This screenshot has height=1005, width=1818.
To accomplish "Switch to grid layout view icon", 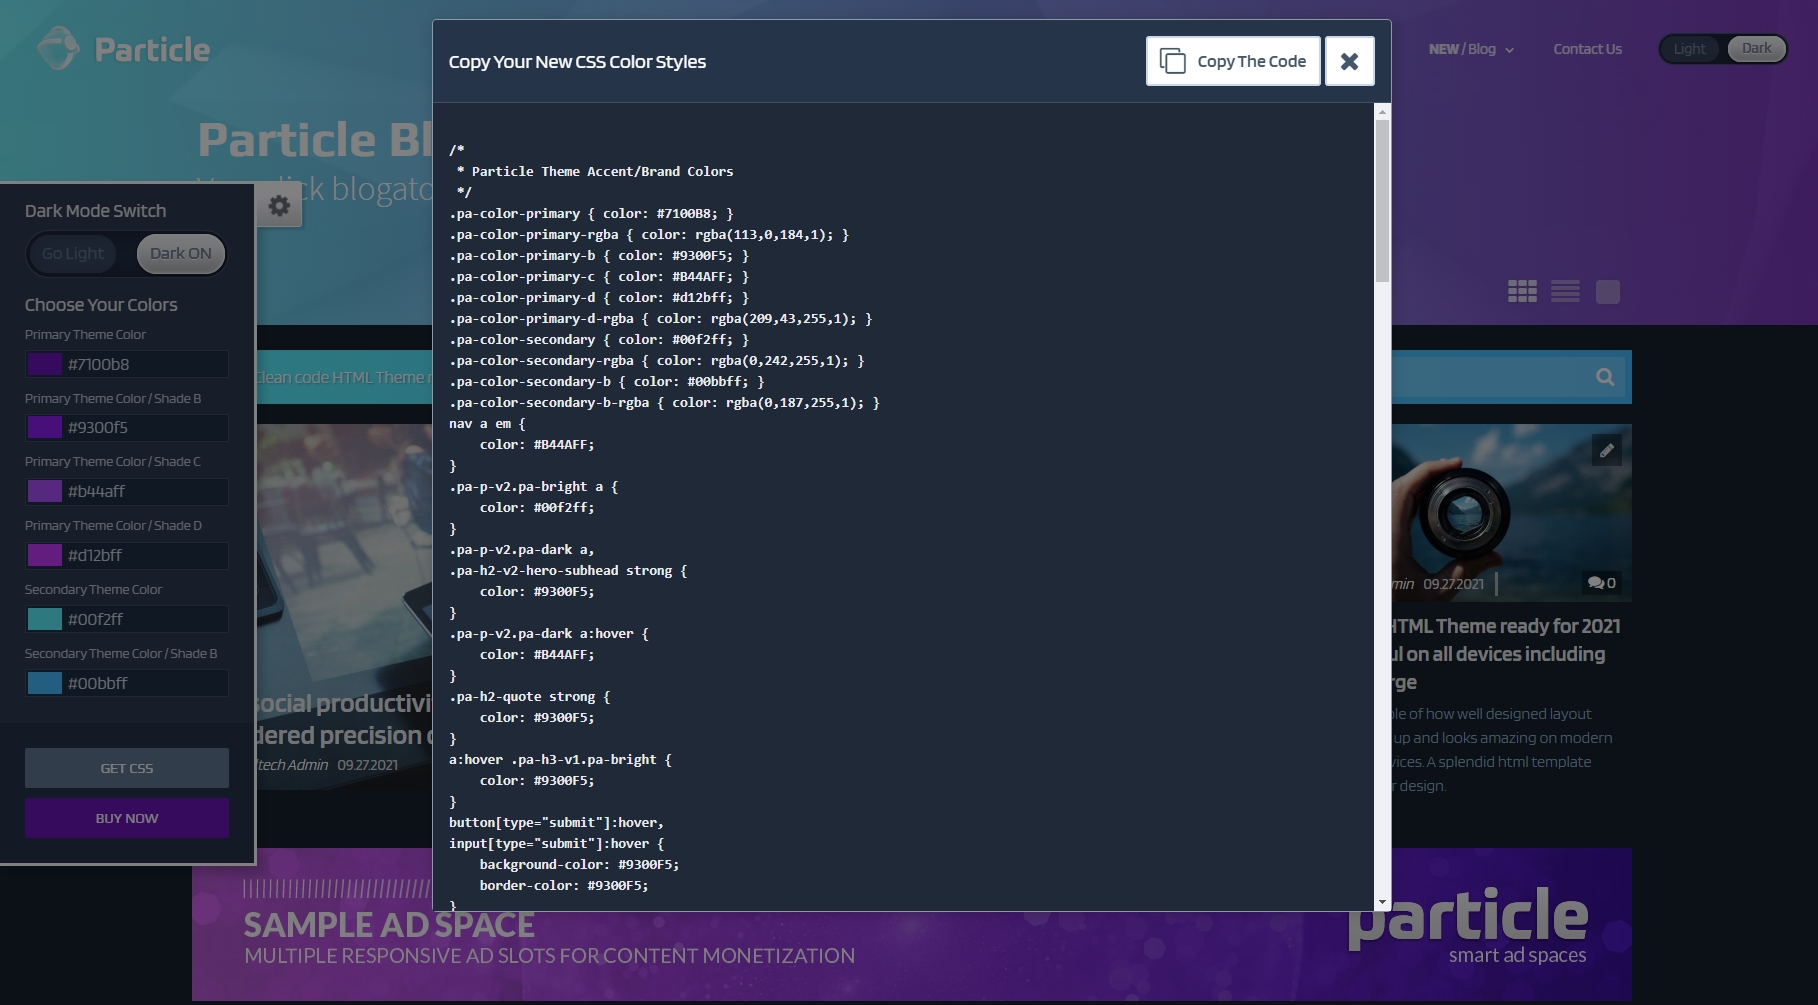I will click(1522, 291).
